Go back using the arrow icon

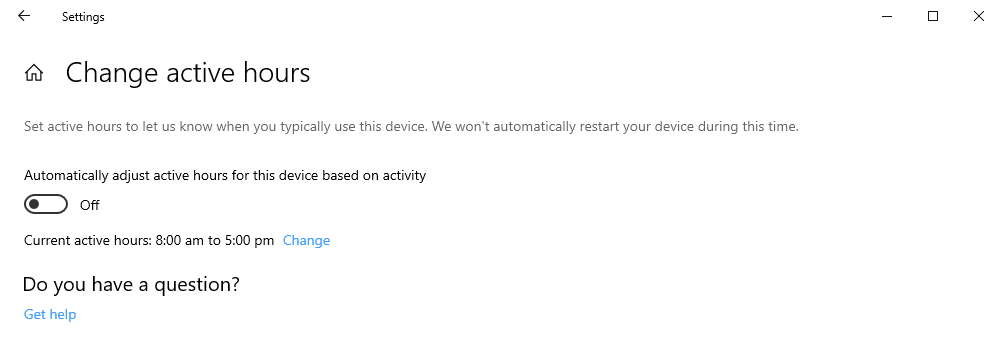coord(24,17)
